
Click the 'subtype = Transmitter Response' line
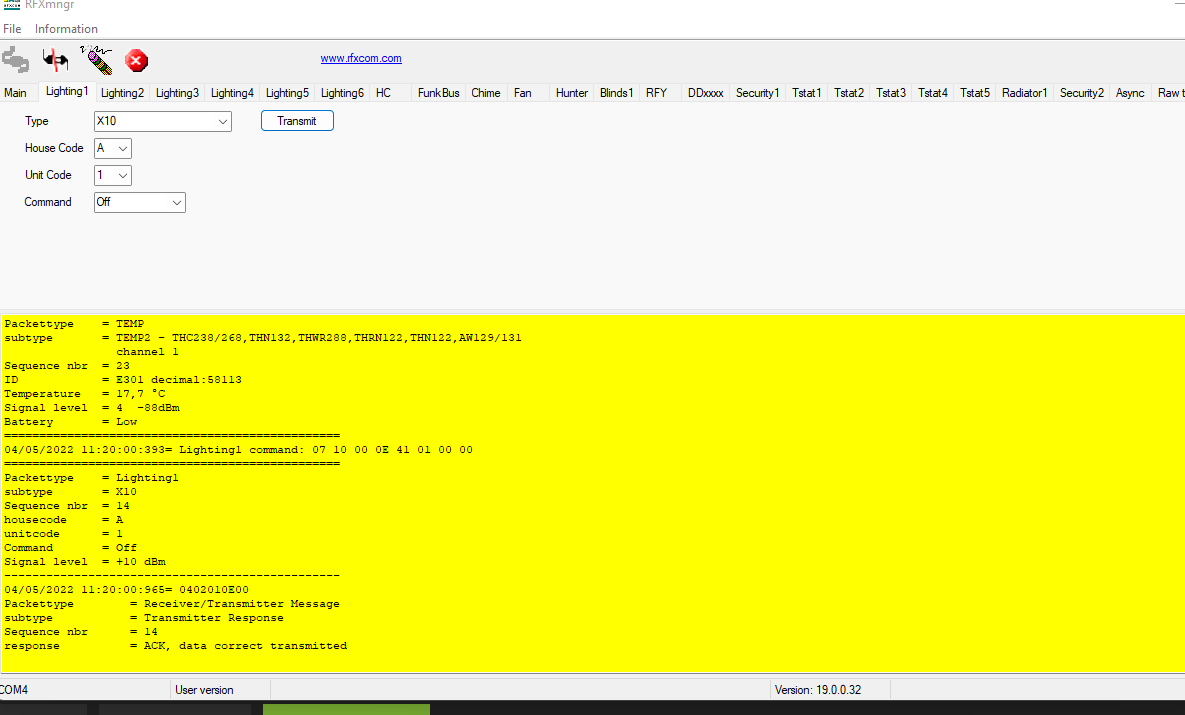point(144,618)
